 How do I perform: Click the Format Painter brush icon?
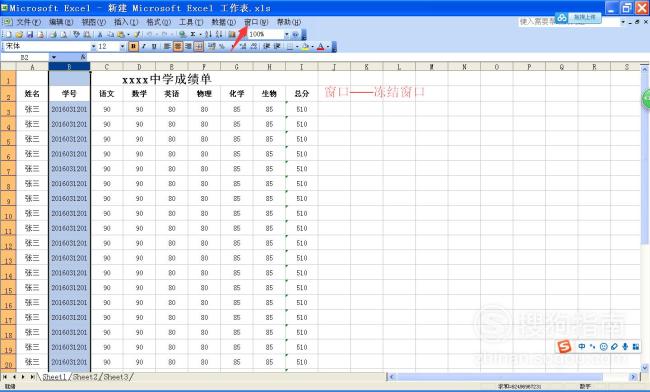(137, 34)
